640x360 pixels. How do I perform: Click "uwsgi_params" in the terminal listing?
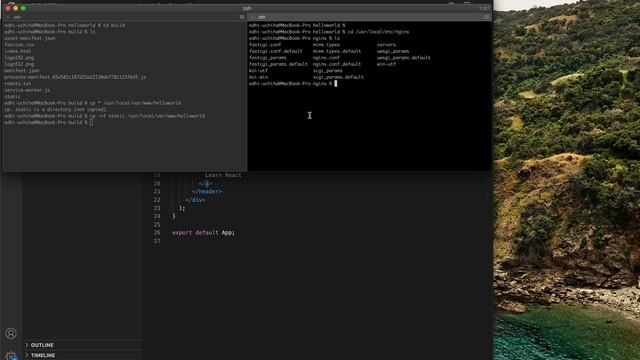(393, 51)
